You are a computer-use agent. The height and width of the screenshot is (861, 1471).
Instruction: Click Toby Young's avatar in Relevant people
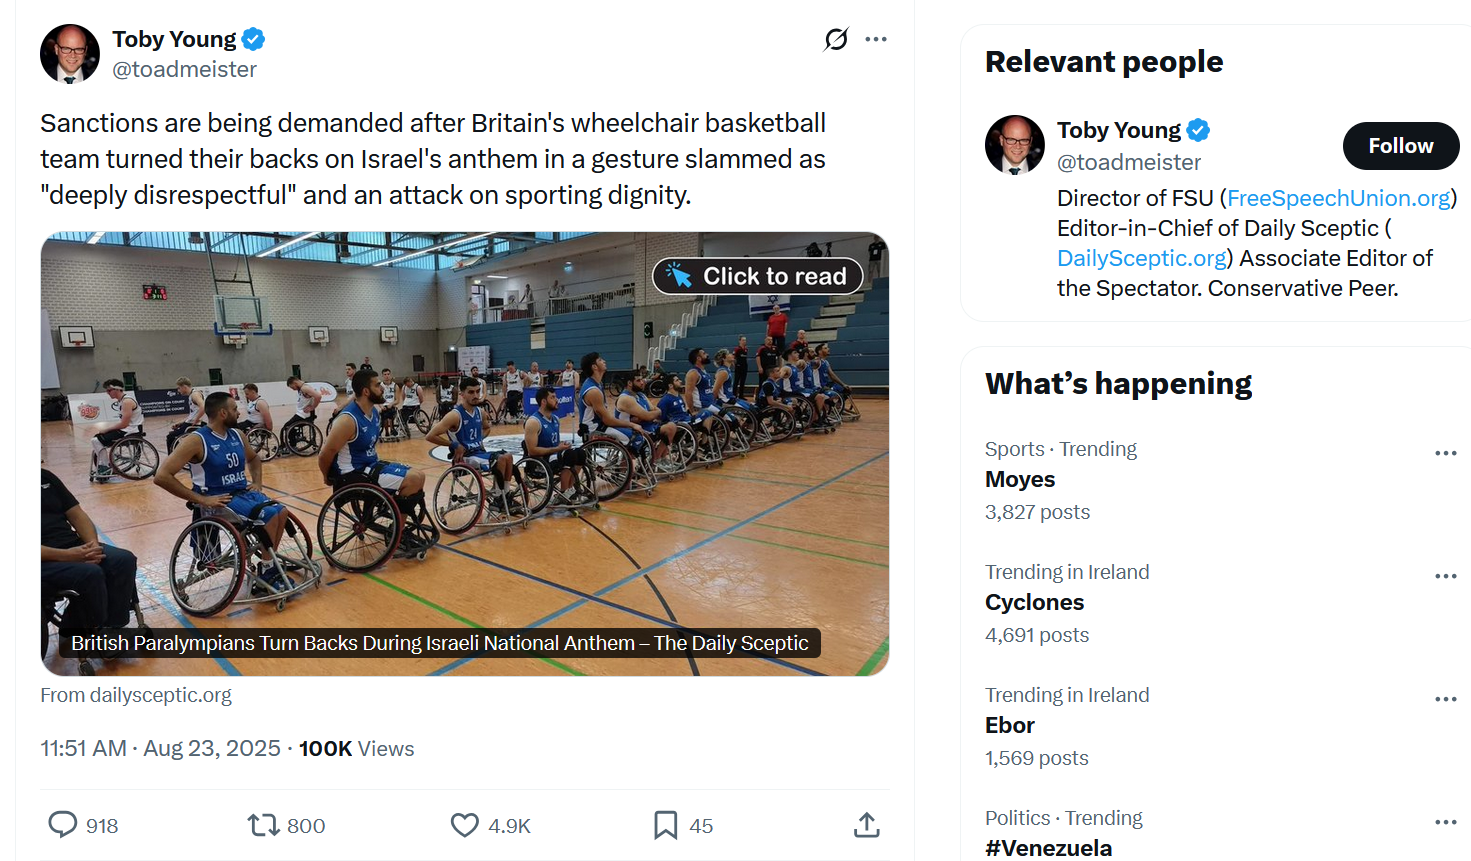pyautogui.click(x=1015, y=145)
